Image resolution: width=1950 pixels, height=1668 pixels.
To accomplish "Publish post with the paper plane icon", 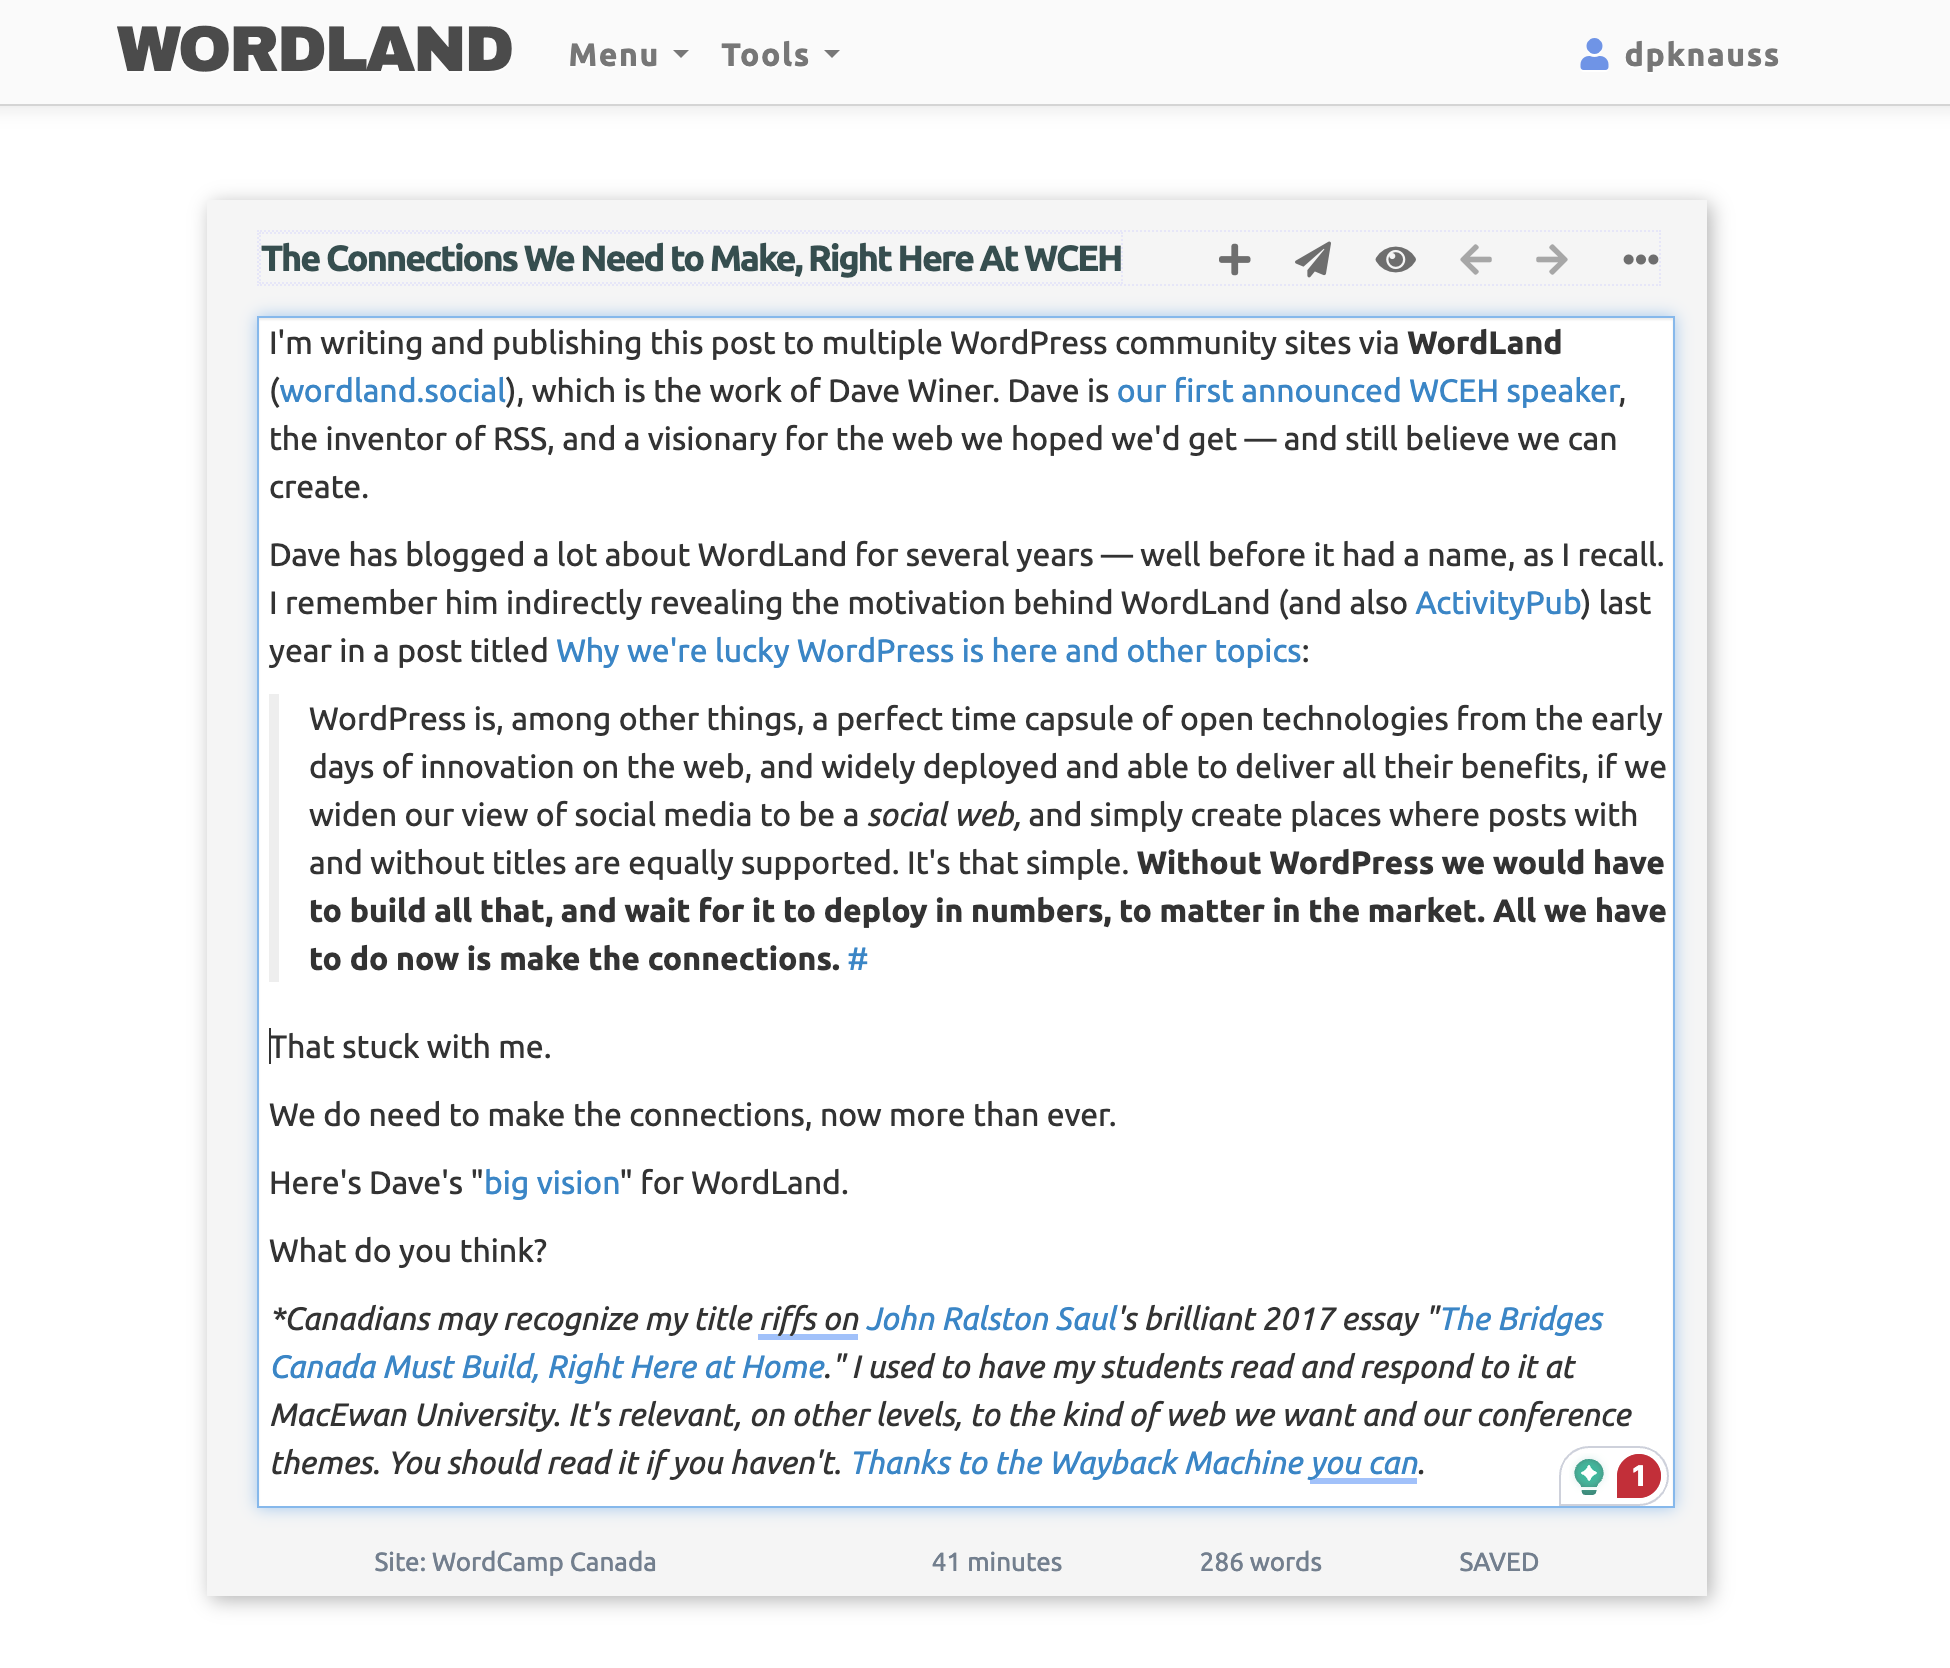I will coord(1313,260).
